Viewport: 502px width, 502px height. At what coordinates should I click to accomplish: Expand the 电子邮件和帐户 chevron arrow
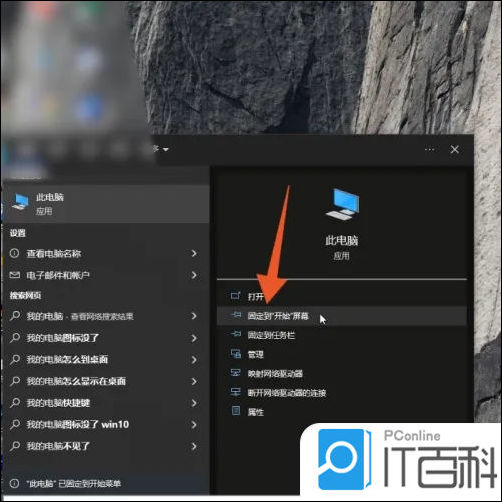[194, 275]
